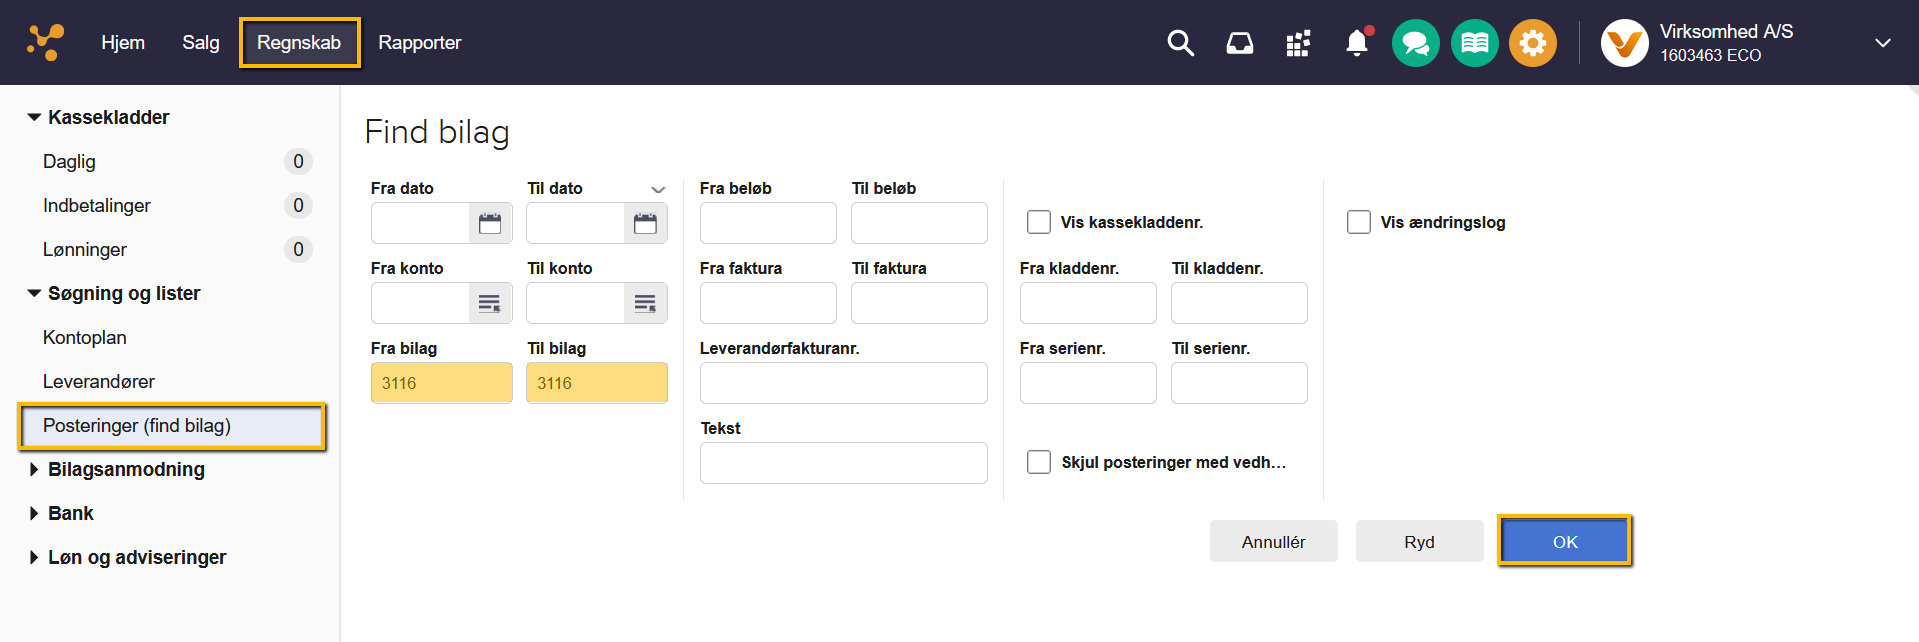Click the Leverandørfakturanr. input field
The height and width of the screenshot is (642, 1919).
(843, 383)
